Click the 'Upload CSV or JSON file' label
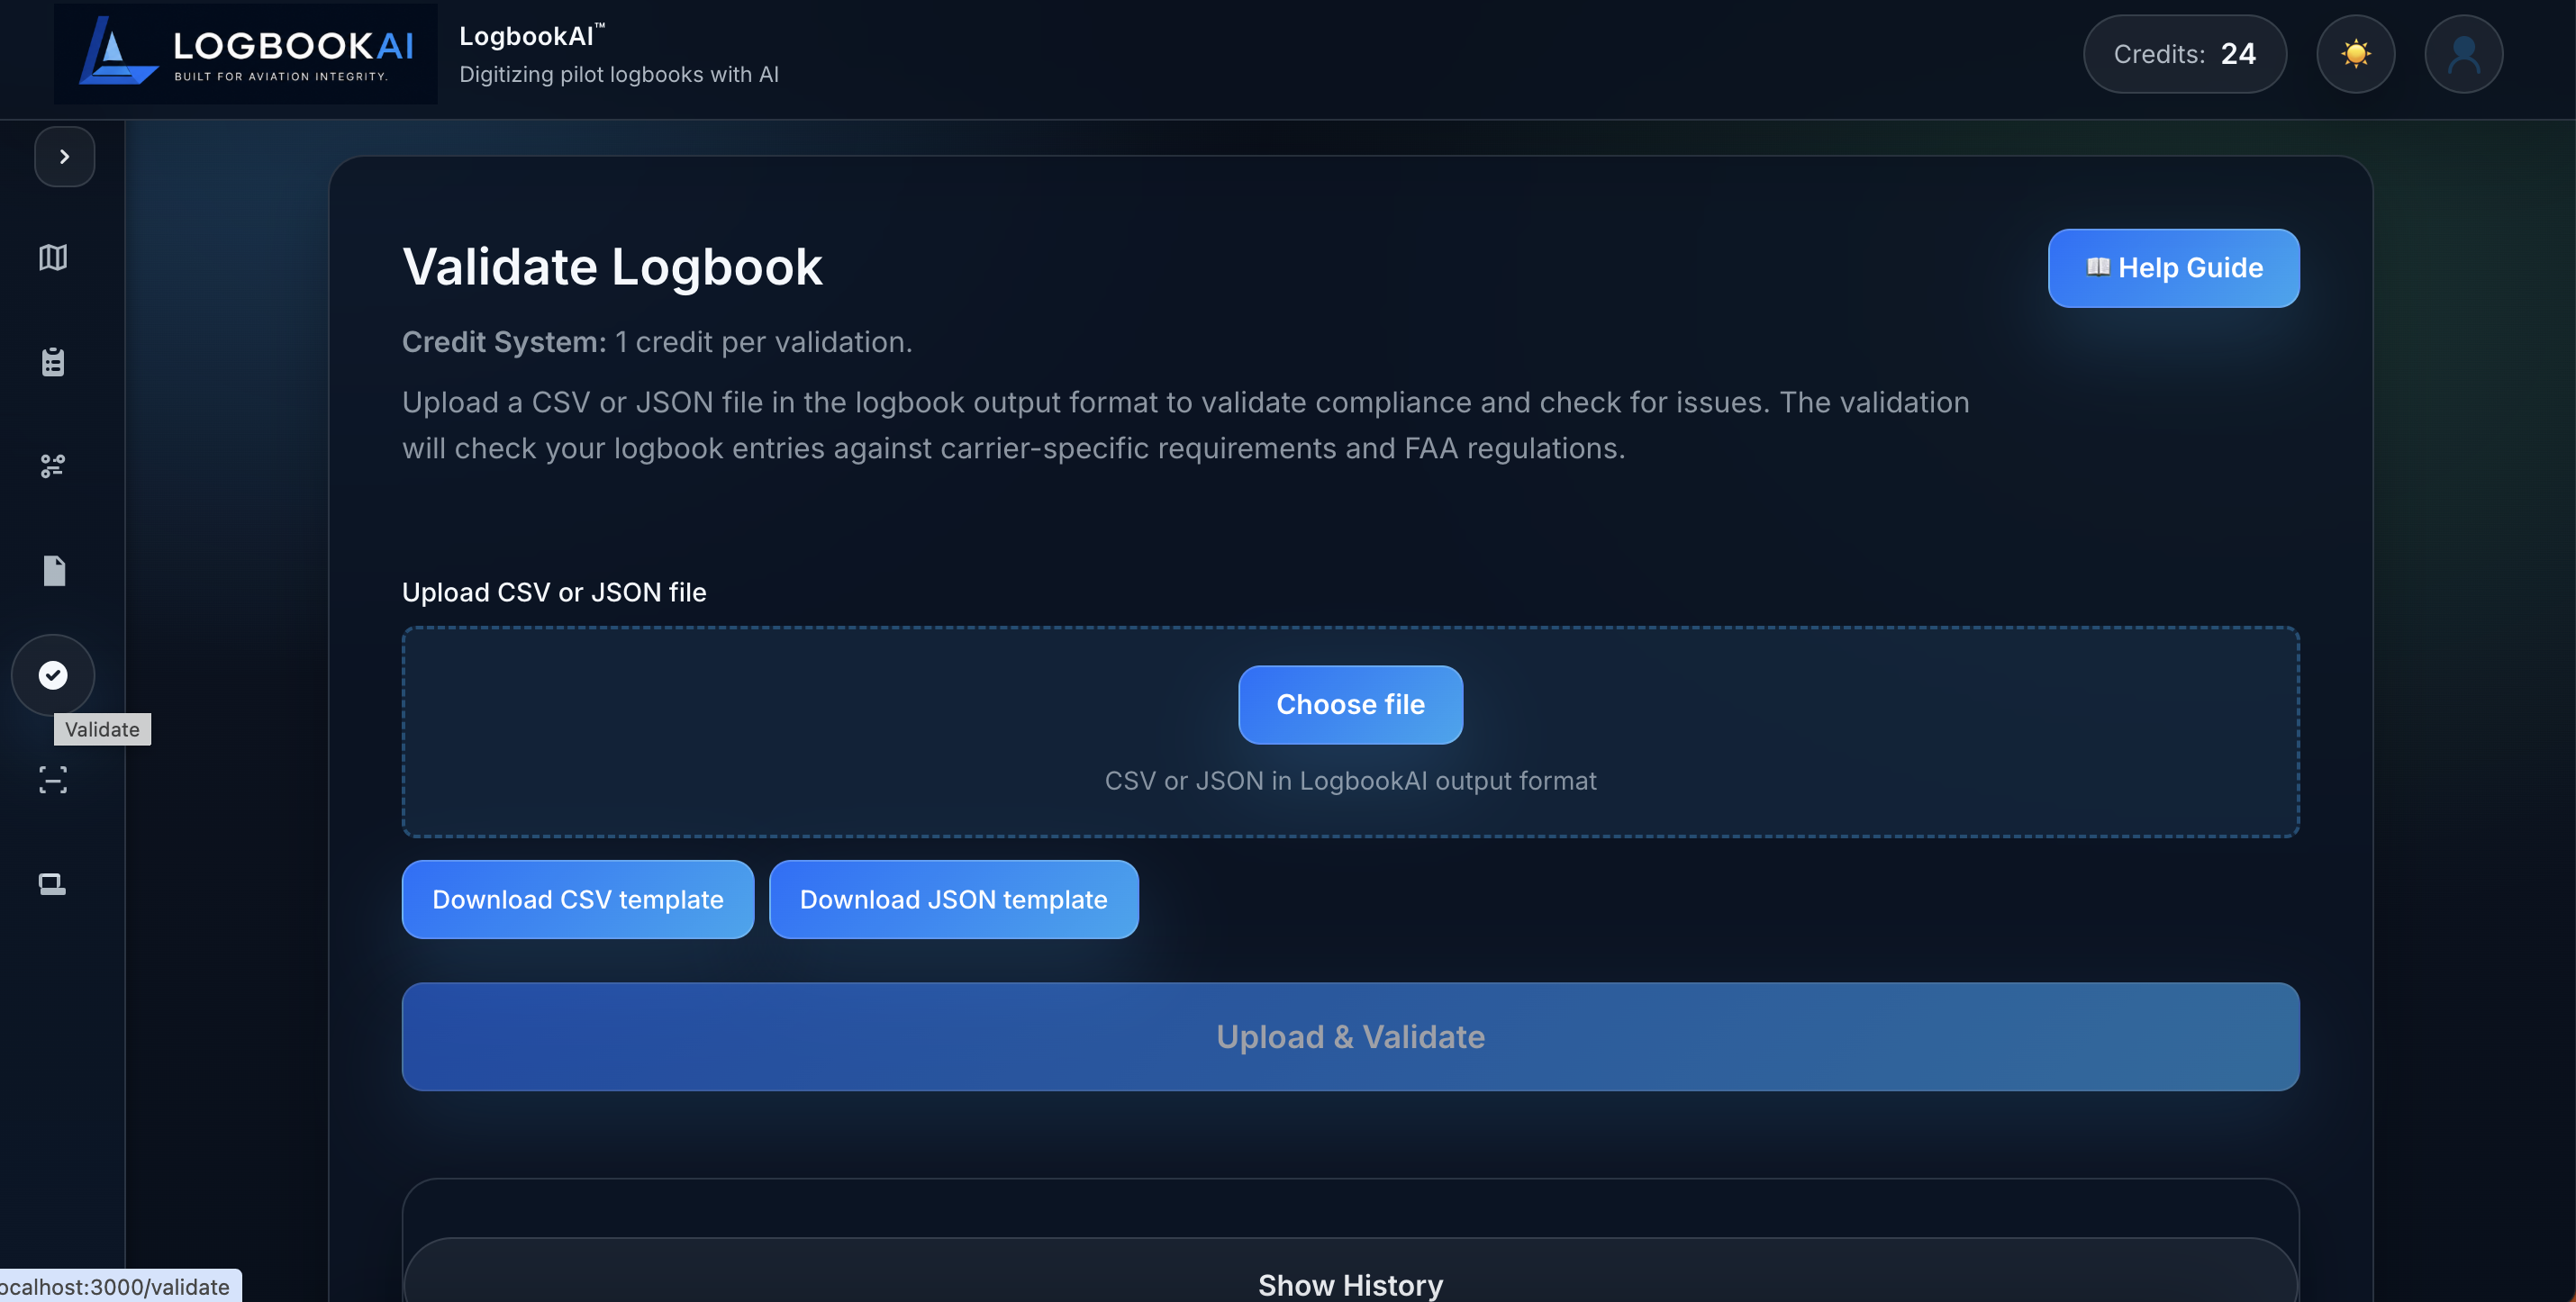 point(554,592)
